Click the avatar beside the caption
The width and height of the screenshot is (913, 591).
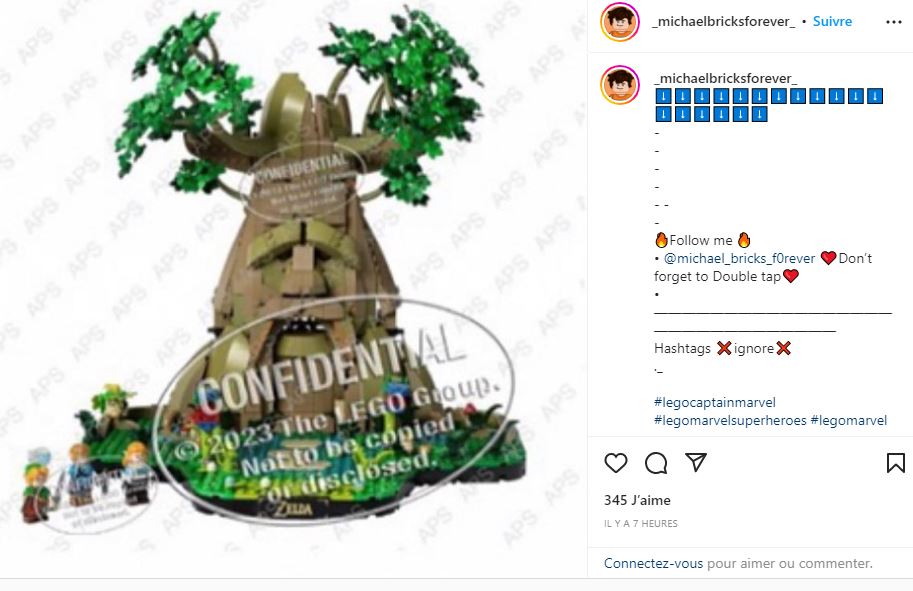(620, 85)
